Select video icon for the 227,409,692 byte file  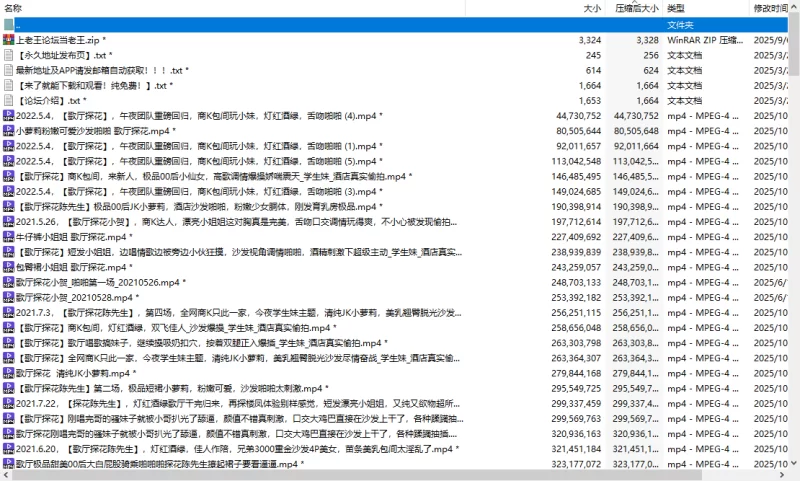8,237
